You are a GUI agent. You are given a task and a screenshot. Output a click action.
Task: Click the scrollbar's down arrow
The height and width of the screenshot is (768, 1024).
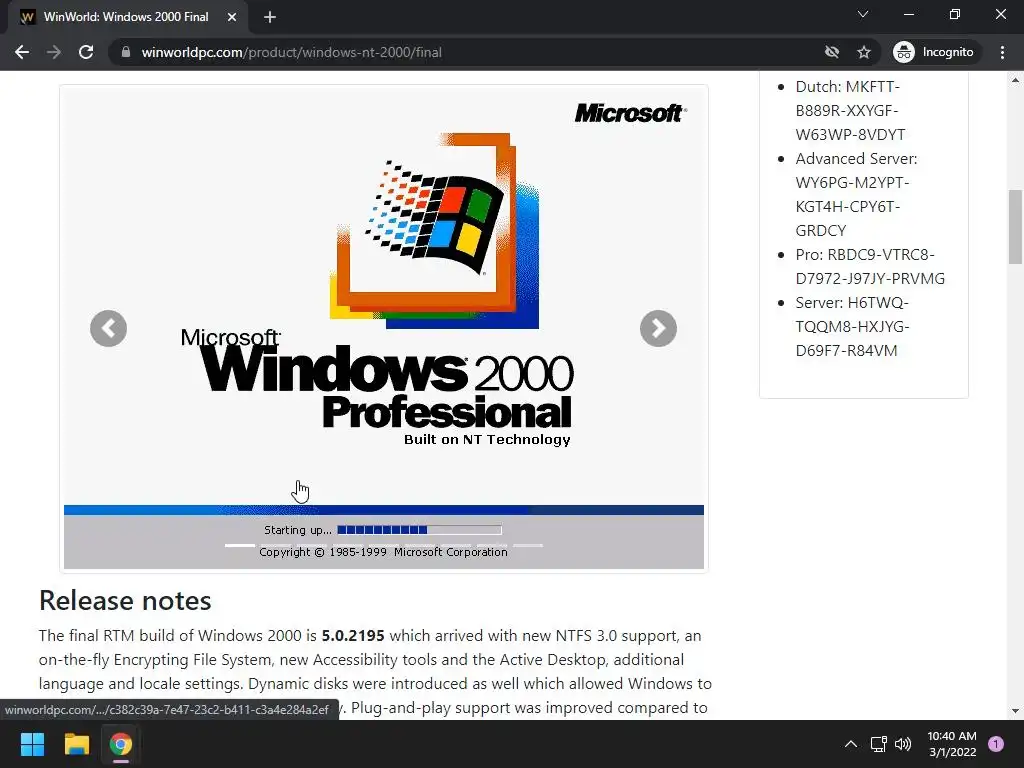1015,711
